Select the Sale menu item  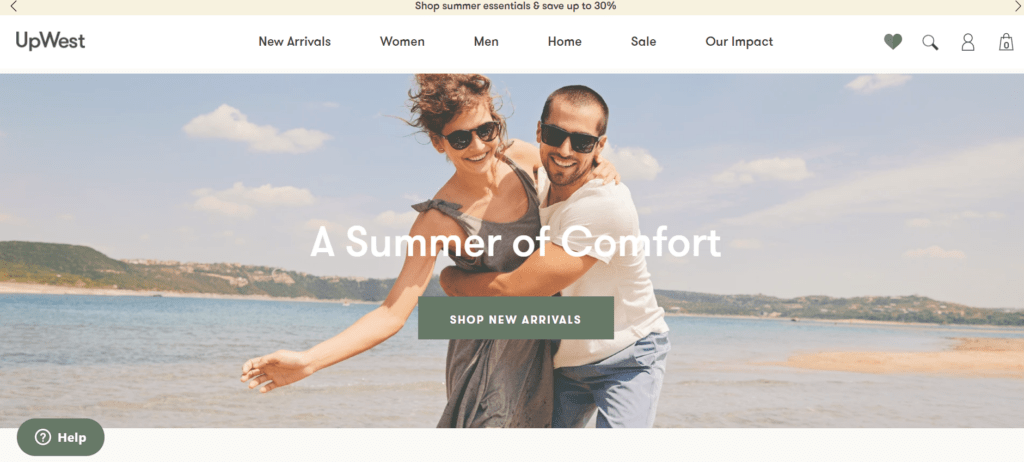click(643, 42)
